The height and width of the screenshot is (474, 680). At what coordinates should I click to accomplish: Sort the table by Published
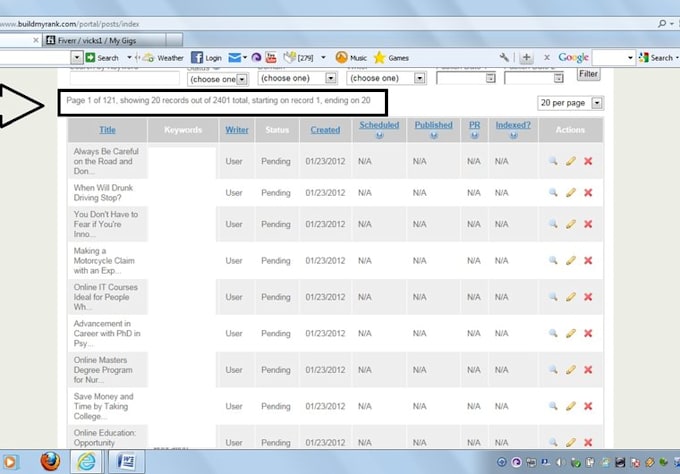tap(433, 125)
